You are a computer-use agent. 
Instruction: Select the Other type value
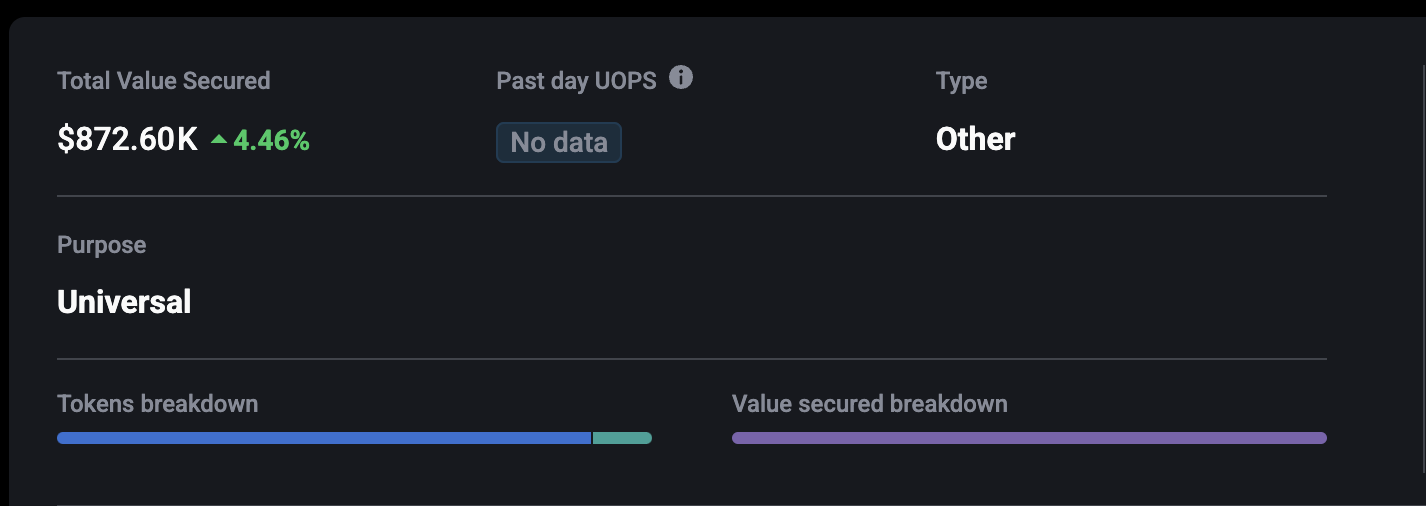975,139
